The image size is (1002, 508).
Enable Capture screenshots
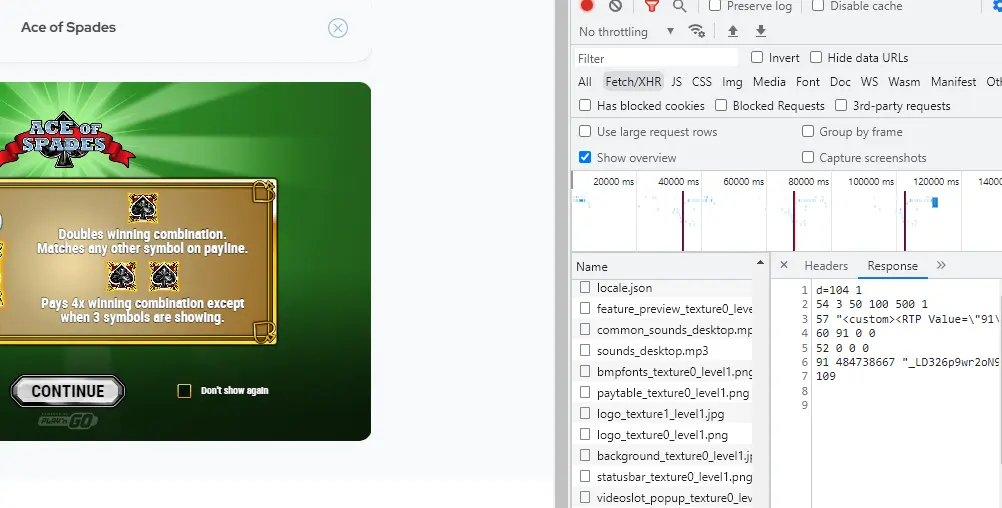[x=808, y=157]
